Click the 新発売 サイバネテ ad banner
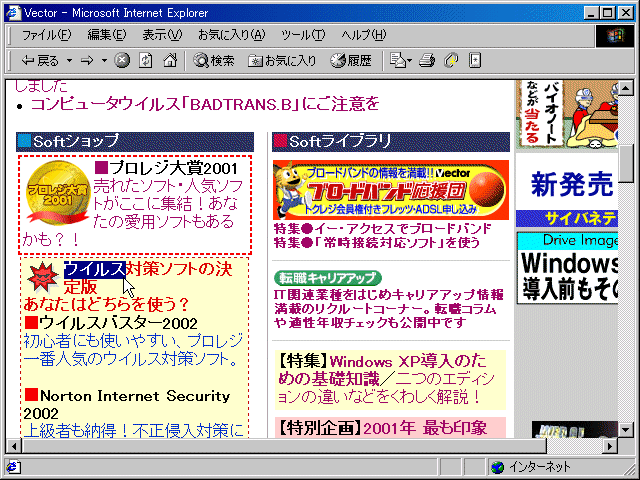 [567, 190]
